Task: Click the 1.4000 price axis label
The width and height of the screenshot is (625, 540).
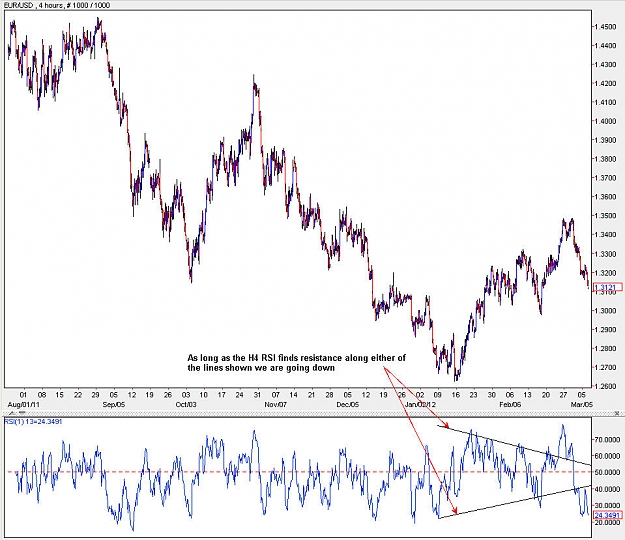Action: tap(605, 122)
